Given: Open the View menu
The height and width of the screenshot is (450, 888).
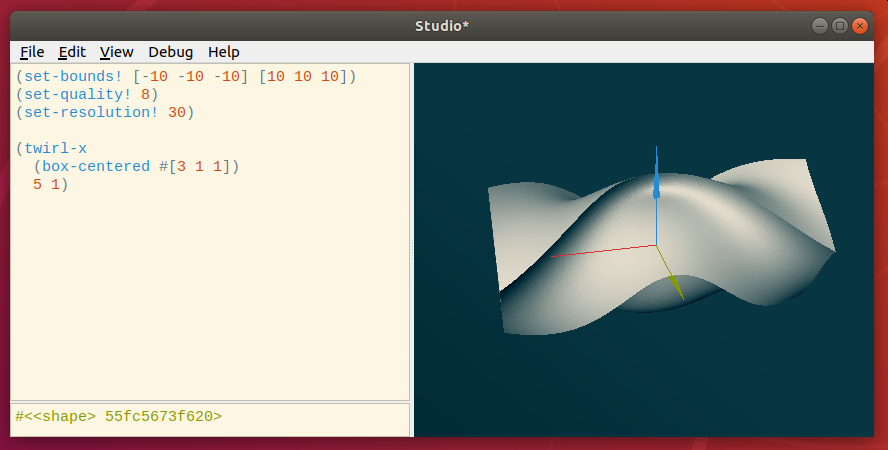Looking at the screenshot, I should 116,52.
